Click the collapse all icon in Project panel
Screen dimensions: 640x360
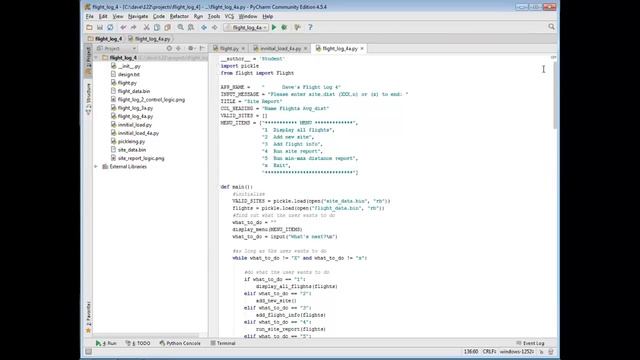pyautogui.click(x=178, y=48)
